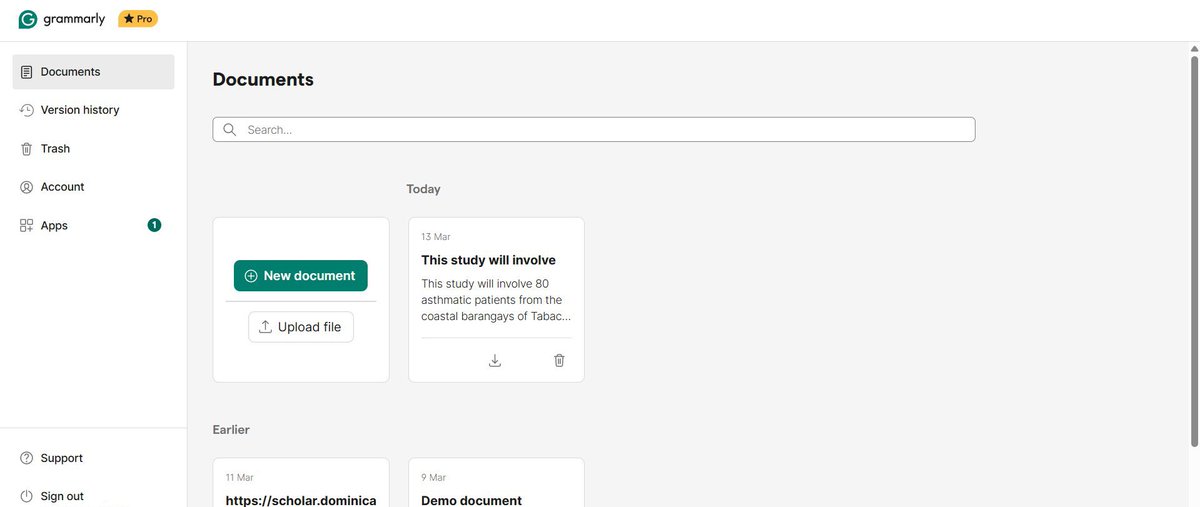1200x507 pixels.
Task: Open the https://scholar.dominica document card
Action: click(301, 483)
